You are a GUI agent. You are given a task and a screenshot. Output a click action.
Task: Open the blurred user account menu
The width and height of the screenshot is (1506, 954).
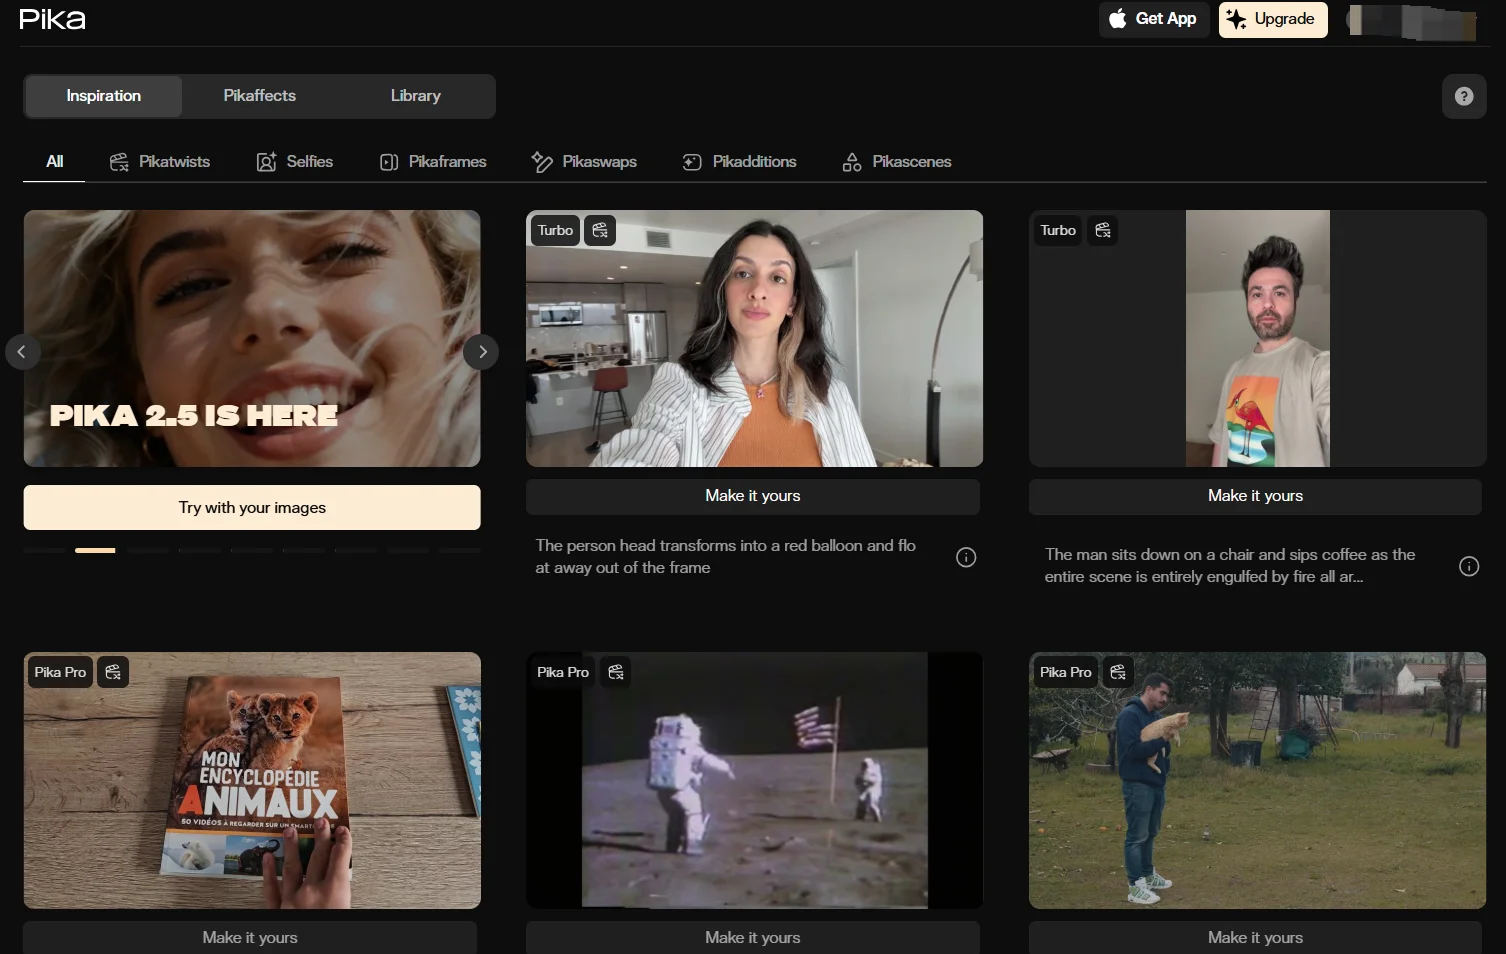pyautogui.click(x=1412, y=20)
